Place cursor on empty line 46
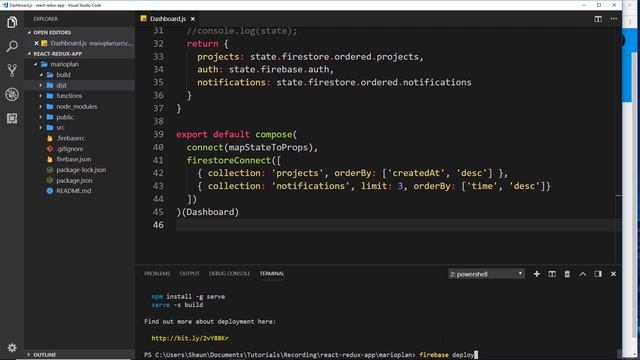Viewport: 640px width, 360px height. [x=398, y=225]
